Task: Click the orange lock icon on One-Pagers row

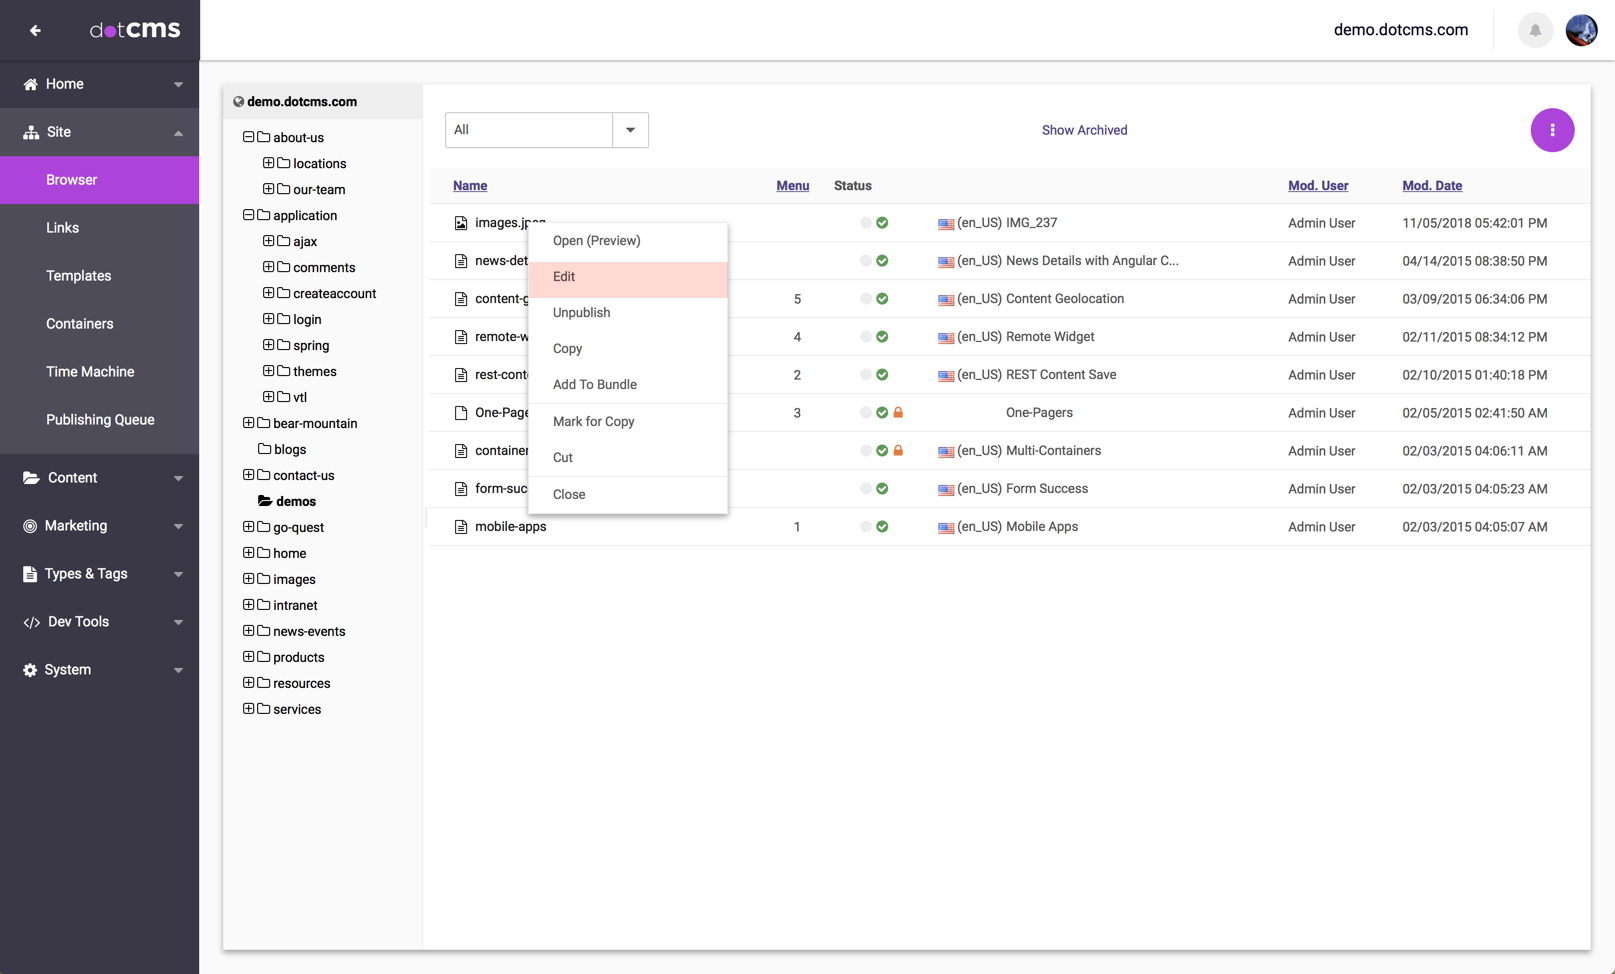Action: [898, 413]
